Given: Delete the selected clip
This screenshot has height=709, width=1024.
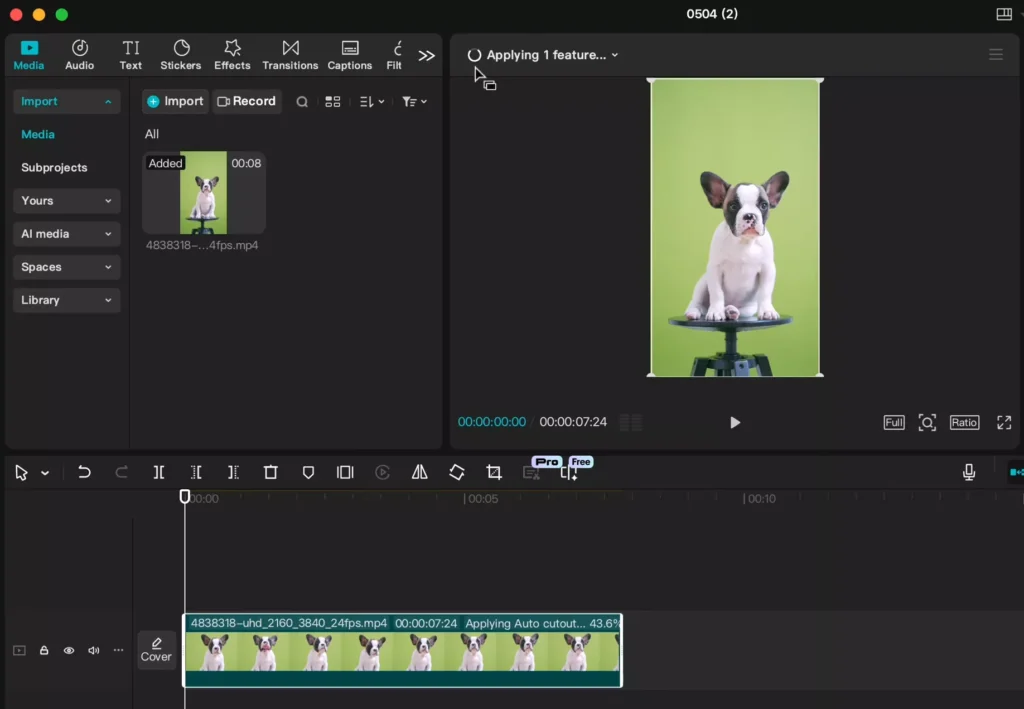Looking at the screenshot, I should click(270, 472).
